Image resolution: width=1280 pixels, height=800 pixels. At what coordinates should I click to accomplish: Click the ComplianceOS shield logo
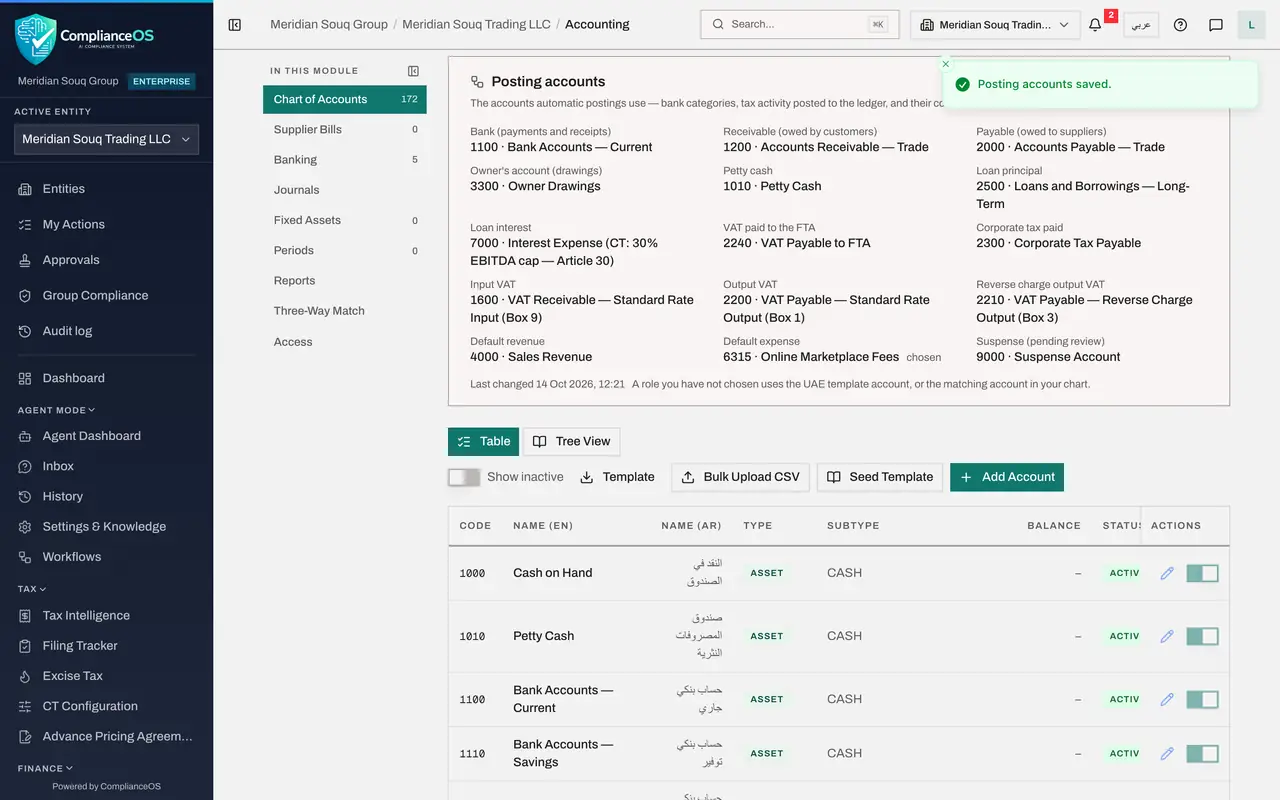click(x=36, y=38)
